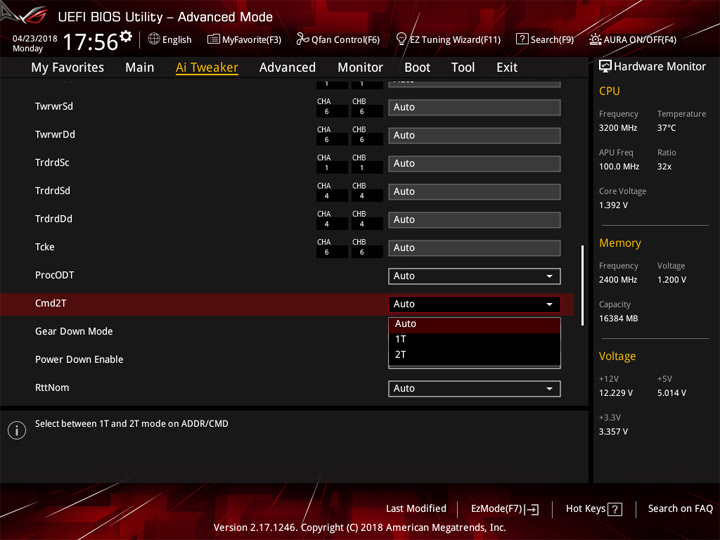Viewport: 720px width, 540px height.
Task: Open Search(F9) label
Action: click(552, 40)
